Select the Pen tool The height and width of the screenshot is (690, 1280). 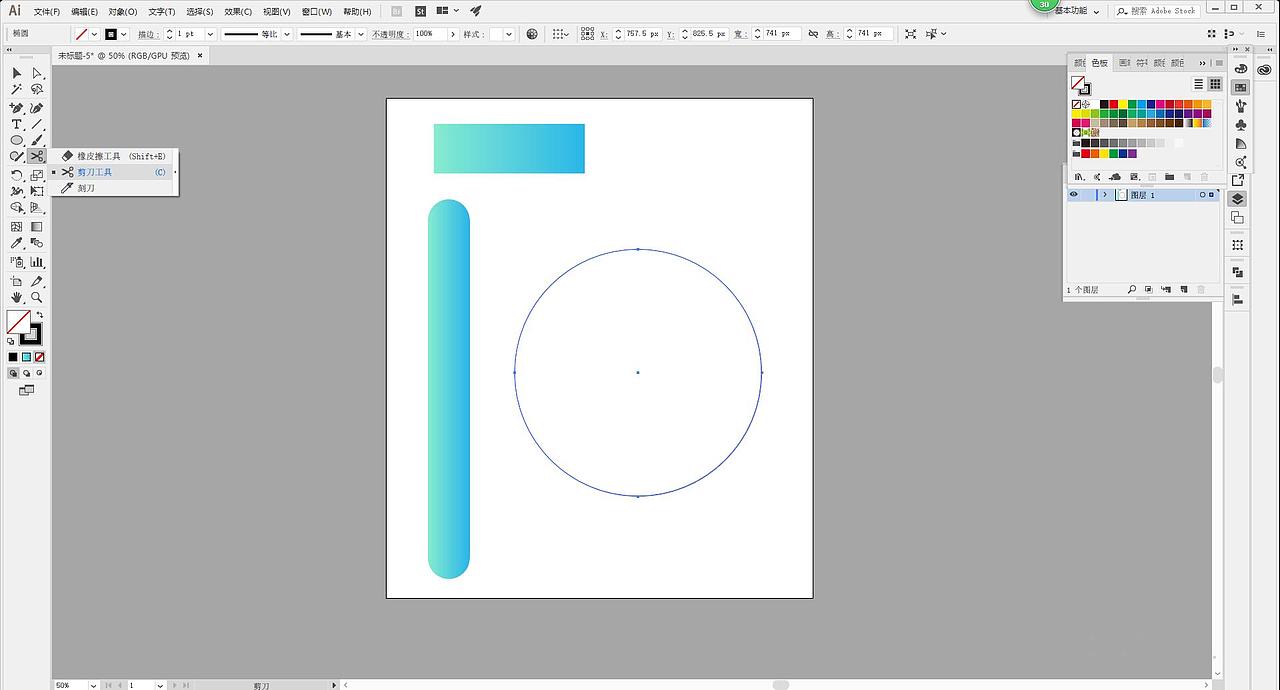(17, 107)
